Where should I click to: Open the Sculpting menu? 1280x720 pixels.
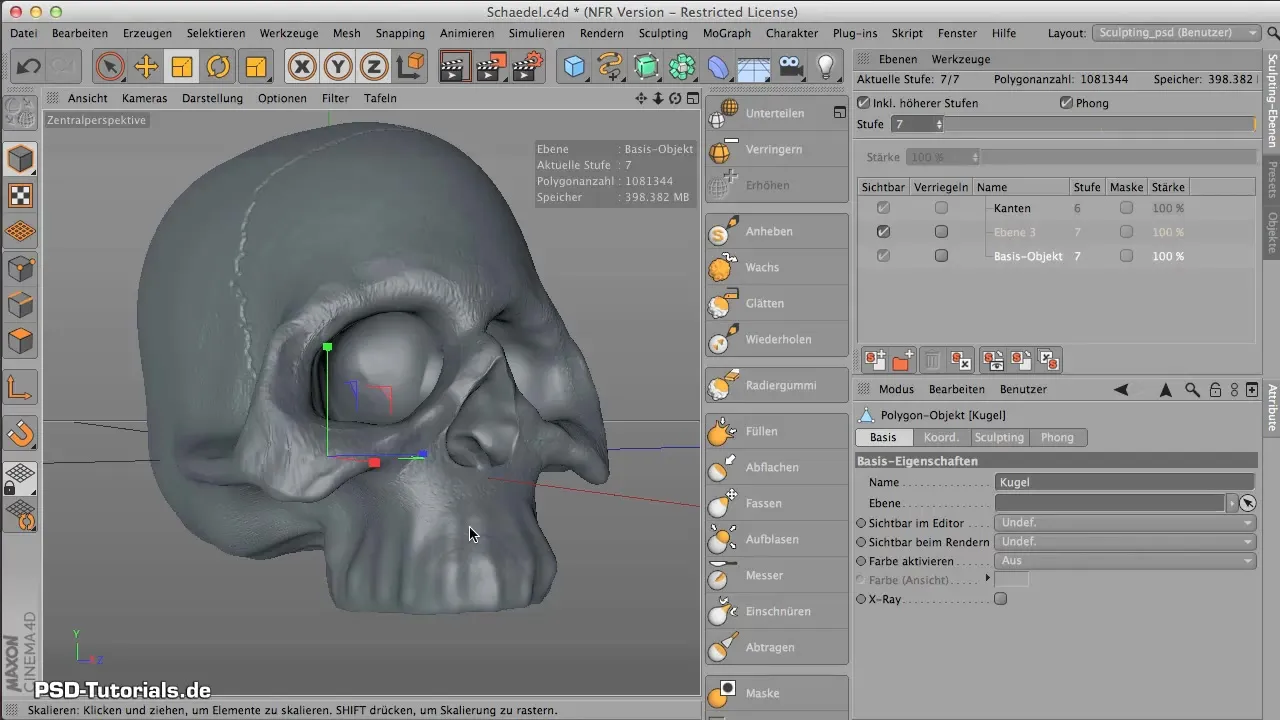coord(663,33)
